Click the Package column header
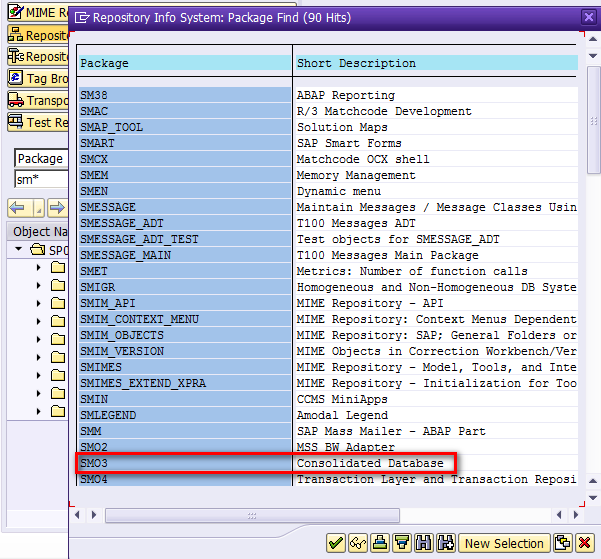 (x=185, y=63)
